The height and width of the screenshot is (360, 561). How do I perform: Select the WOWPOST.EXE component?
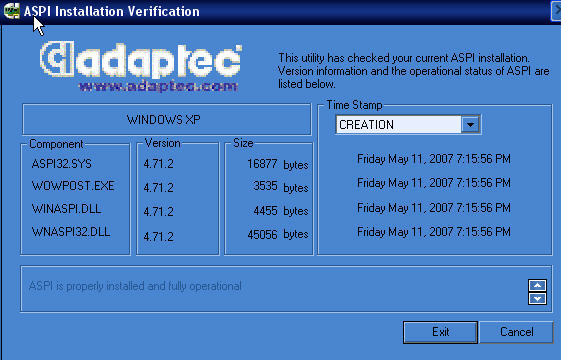pyautogui.click(x=73, y=186)
